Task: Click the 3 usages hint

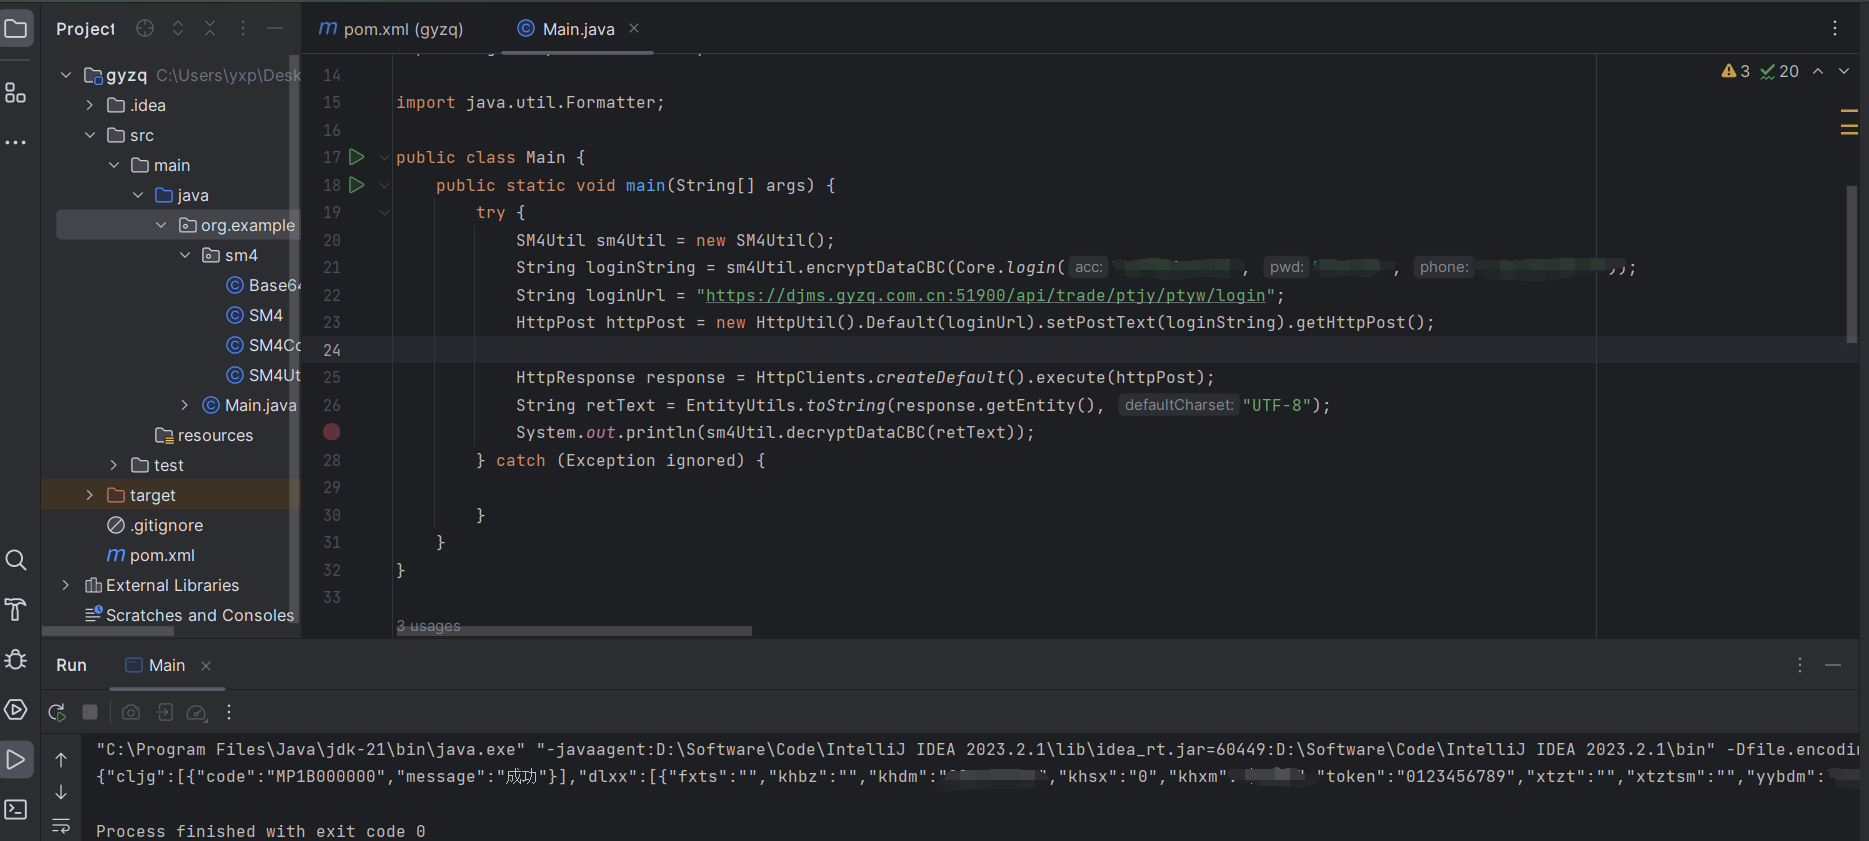Action: click(x=429, y=626)
